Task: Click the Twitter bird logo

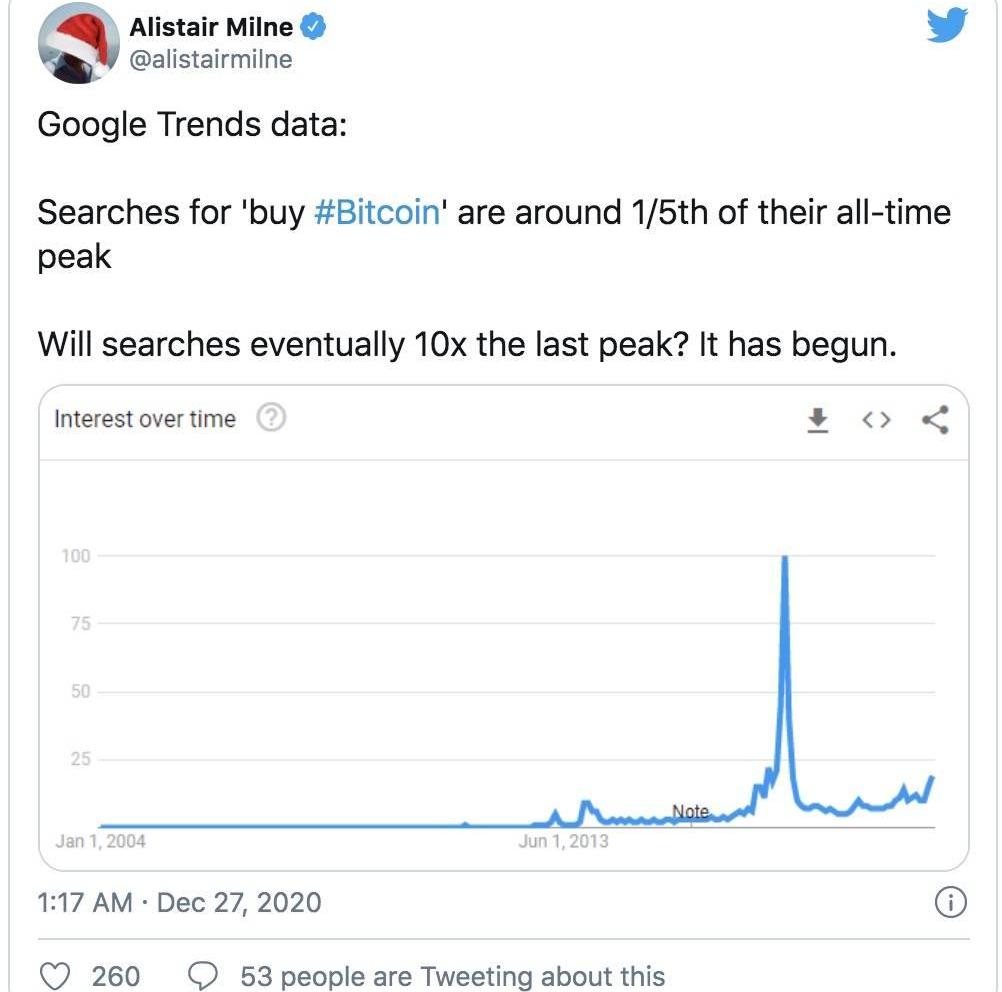Action: click(x=946, y=26)
